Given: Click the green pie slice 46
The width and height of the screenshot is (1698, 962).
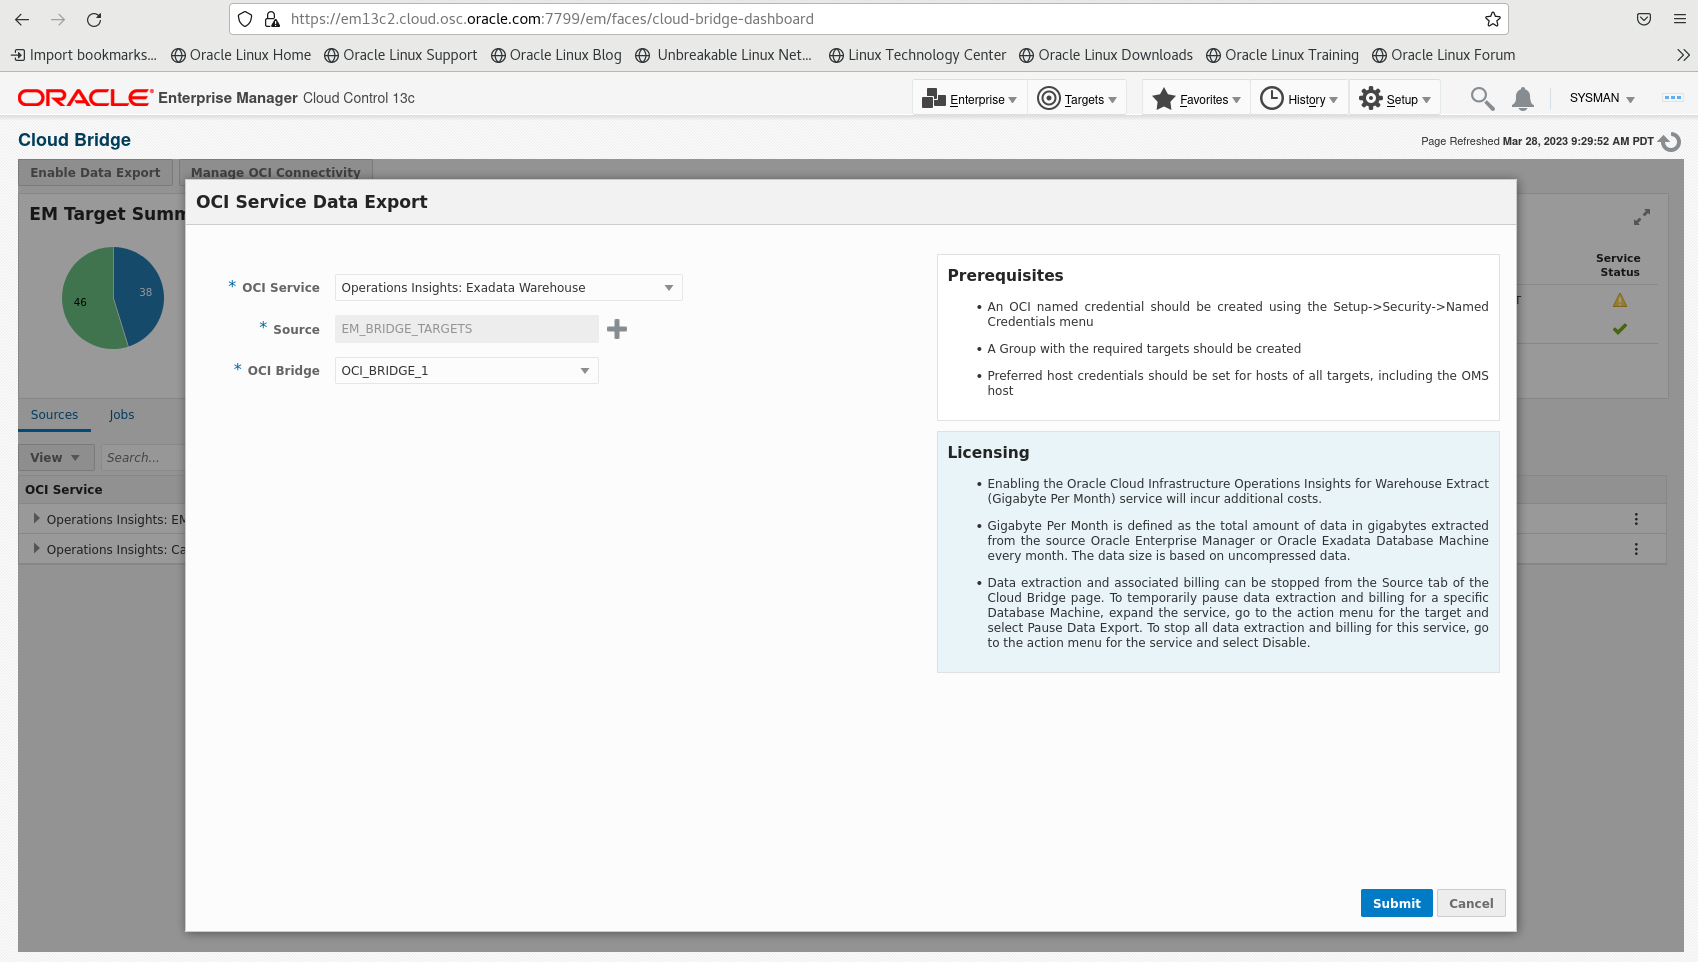Looking at the screenshot, I should click(x=88, y=300).
